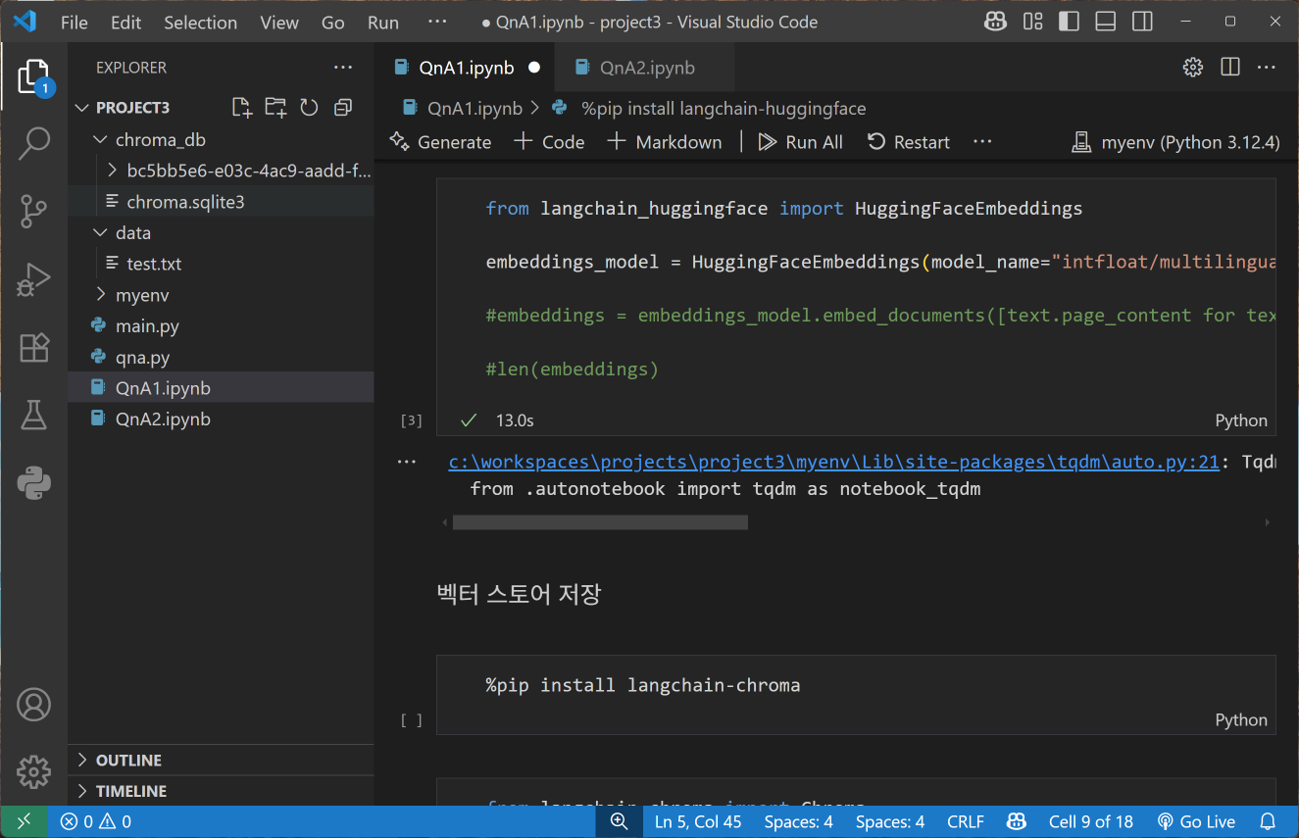This screenshot has width=1299, height=838.
Task: Toggle the secondary side bar
Action: pyautogui.click(x=1143, y=21)
